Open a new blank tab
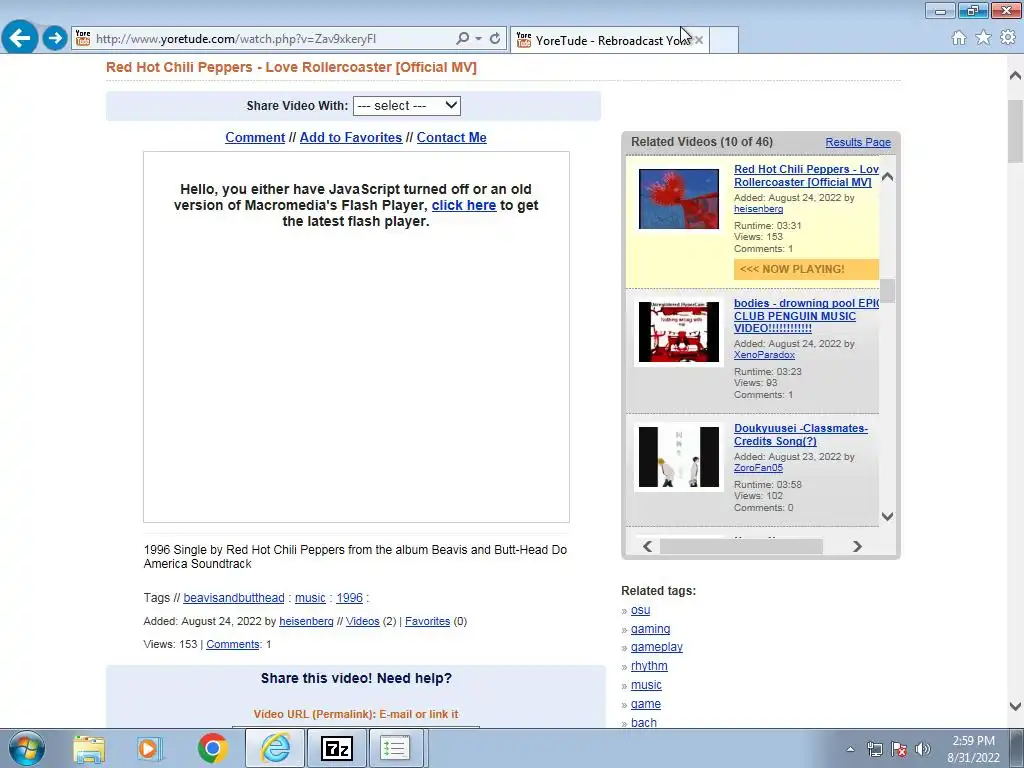The image size is (1024, 768). tap(724, 40)
